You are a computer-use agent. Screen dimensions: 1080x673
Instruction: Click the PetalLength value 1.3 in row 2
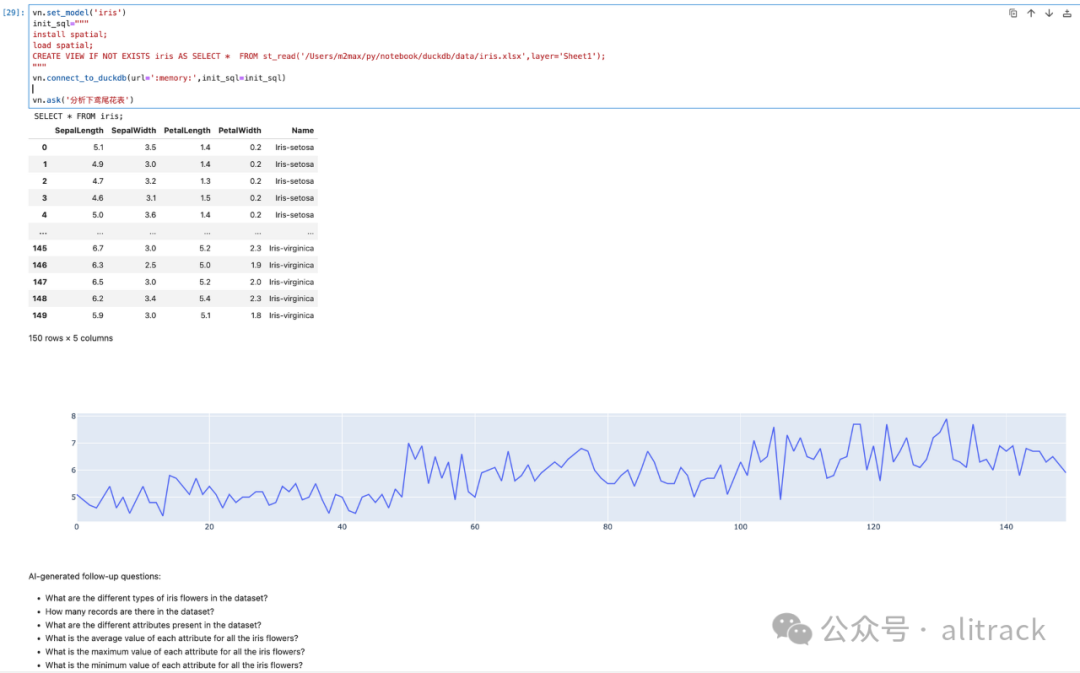[x=205, y=181]
